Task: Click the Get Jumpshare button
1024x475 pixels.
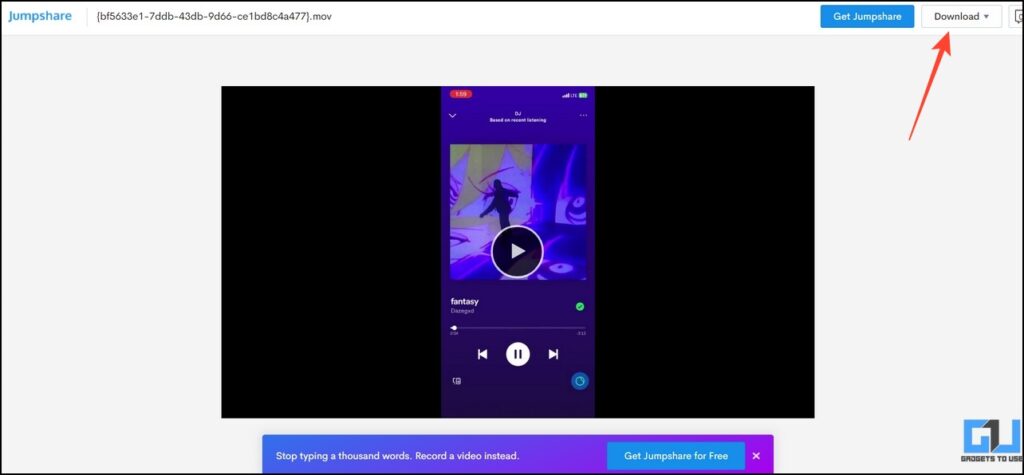Action: (867, 16)
